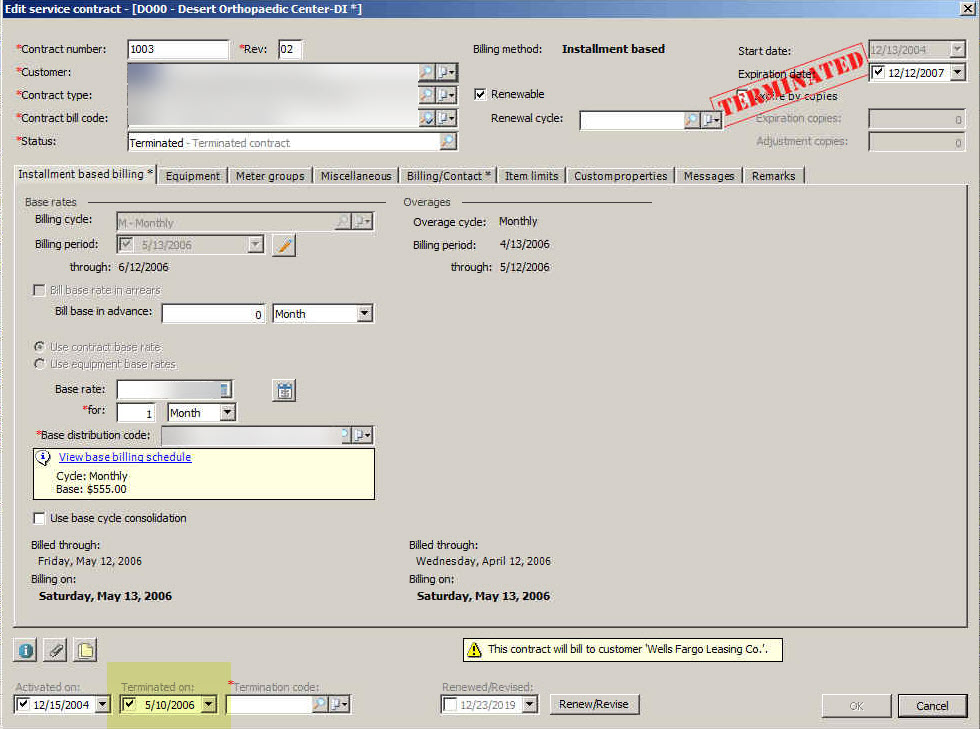Toggle the Use base cycle consolidation checkbox
The width and height of the screenshot is (980, 729).
coord(39,518)
